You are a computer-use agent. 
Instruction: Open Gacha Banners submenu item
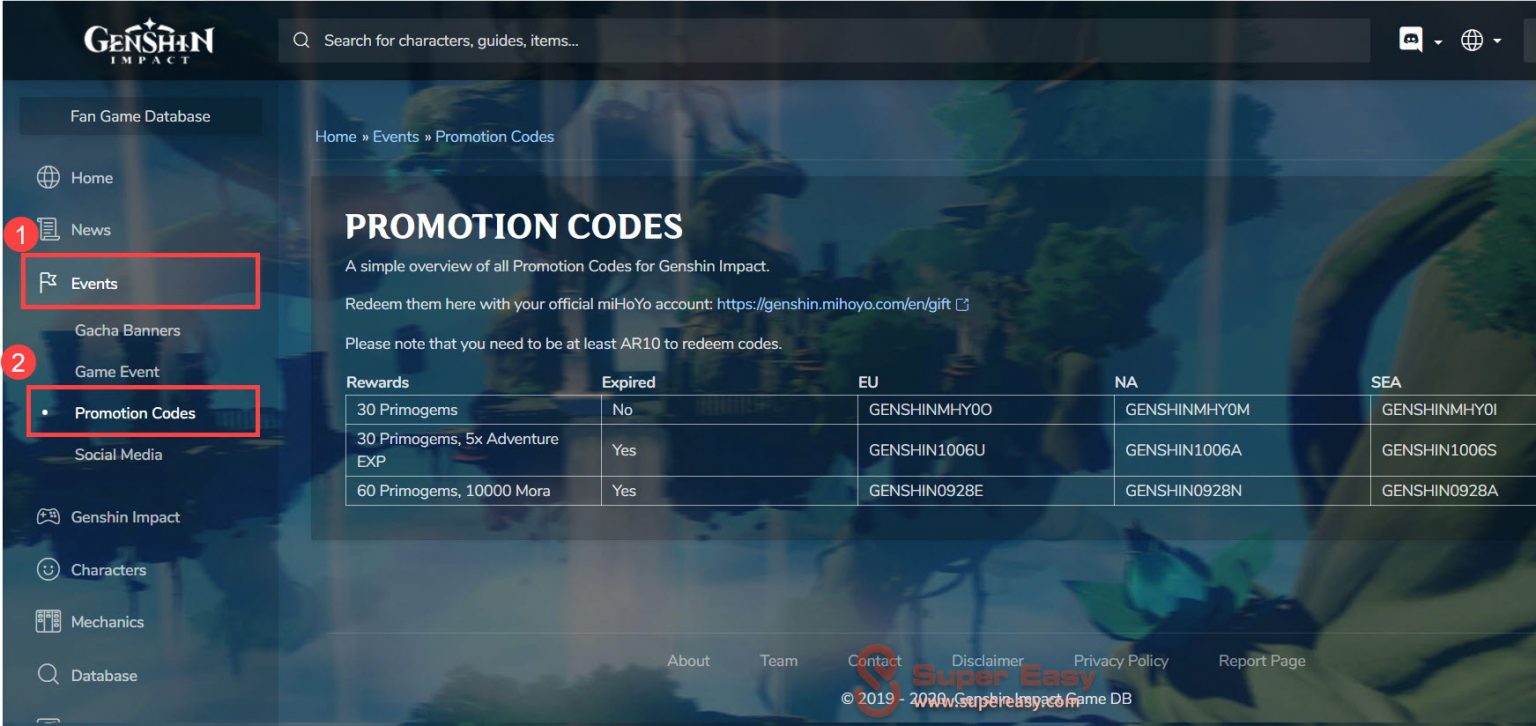[128, 330]
